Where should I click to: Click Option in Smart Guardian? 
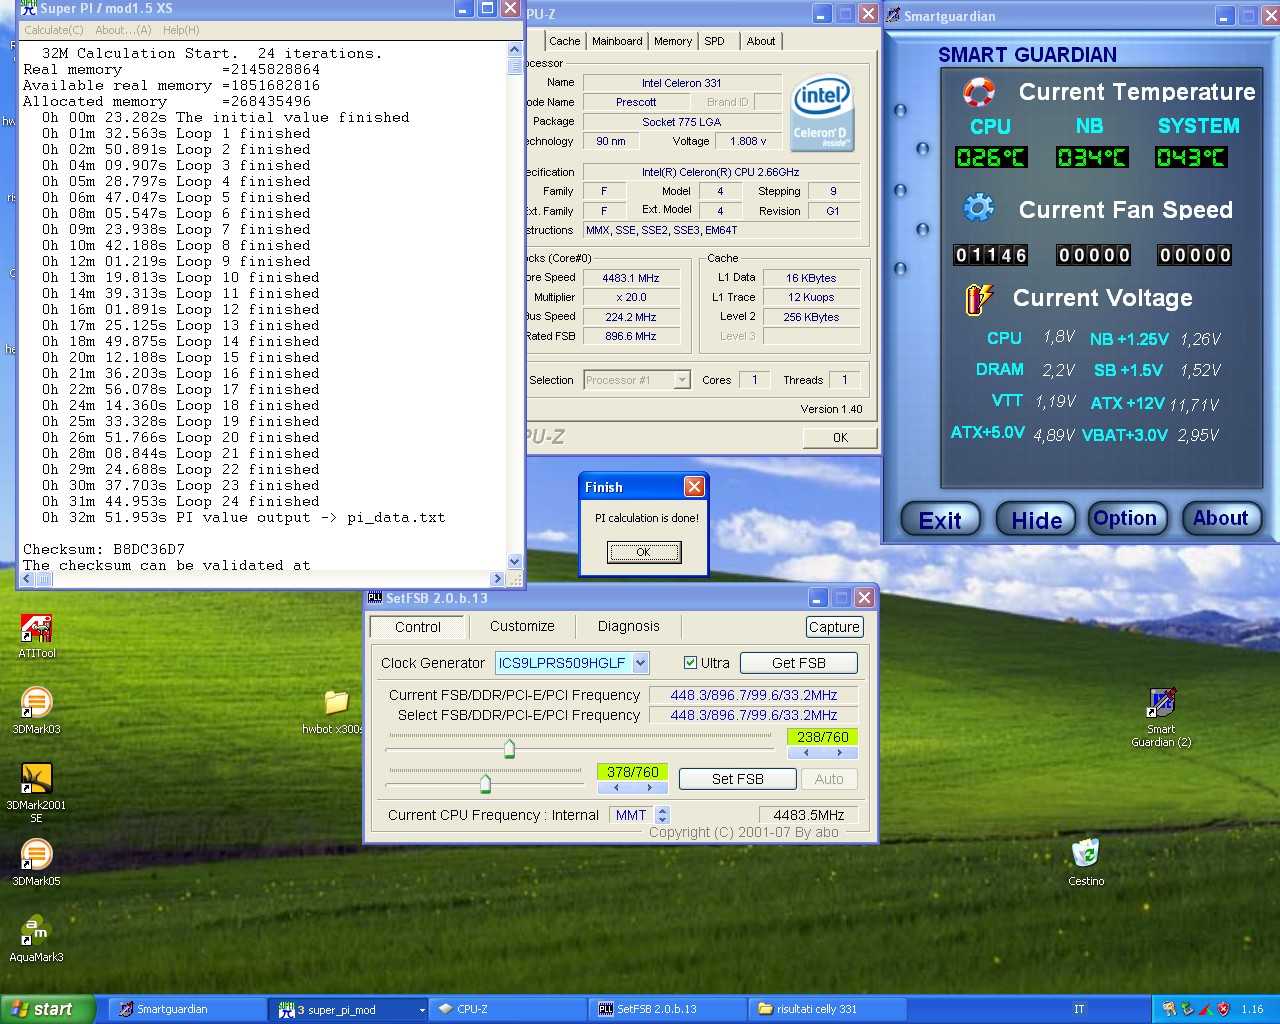click(1126, 518)
